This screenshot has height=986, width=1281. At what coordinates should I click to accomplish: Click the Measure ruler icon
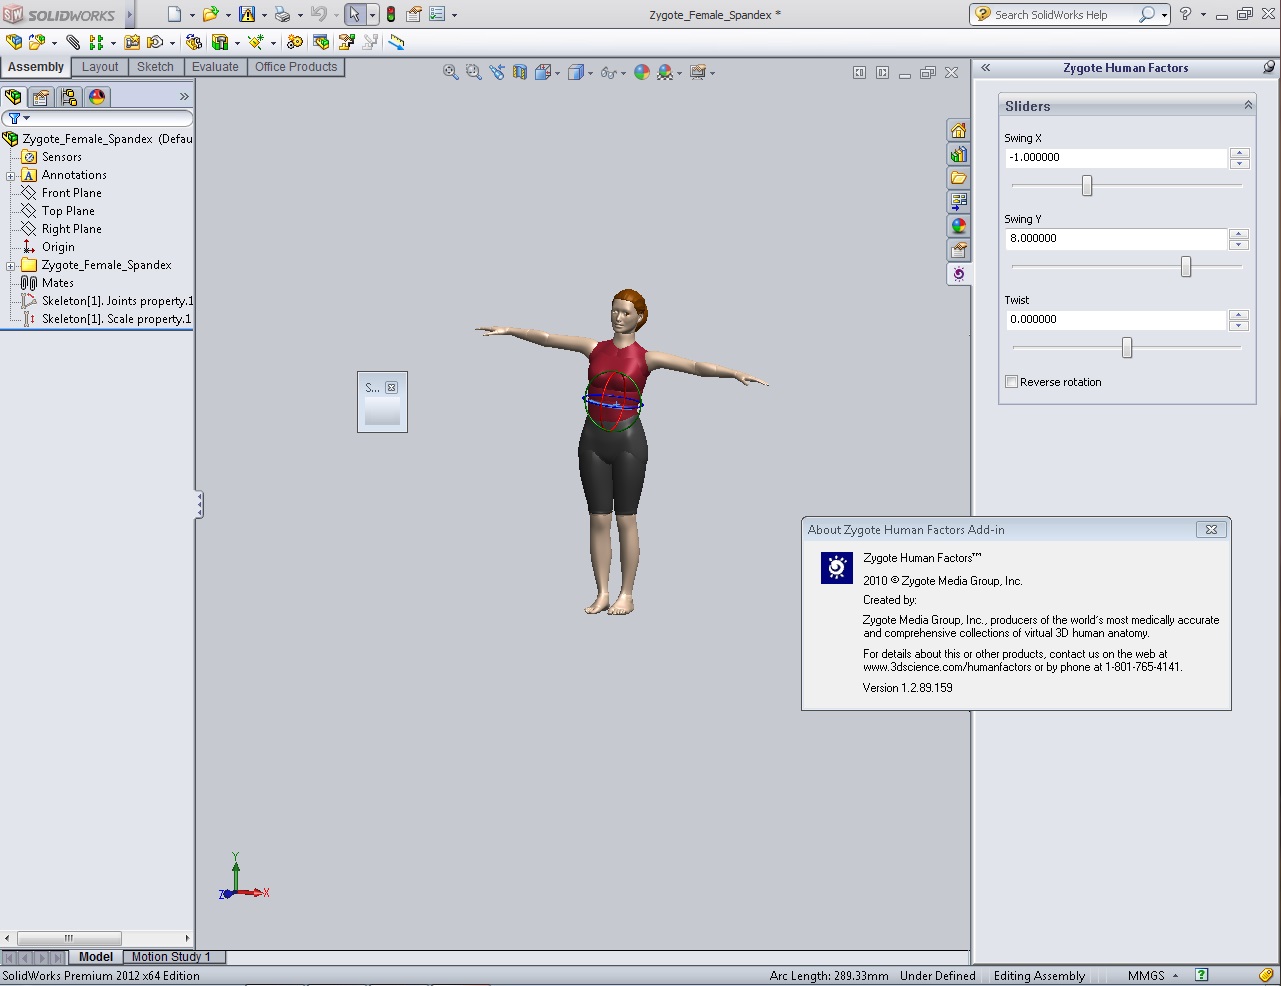coord(397,42)
